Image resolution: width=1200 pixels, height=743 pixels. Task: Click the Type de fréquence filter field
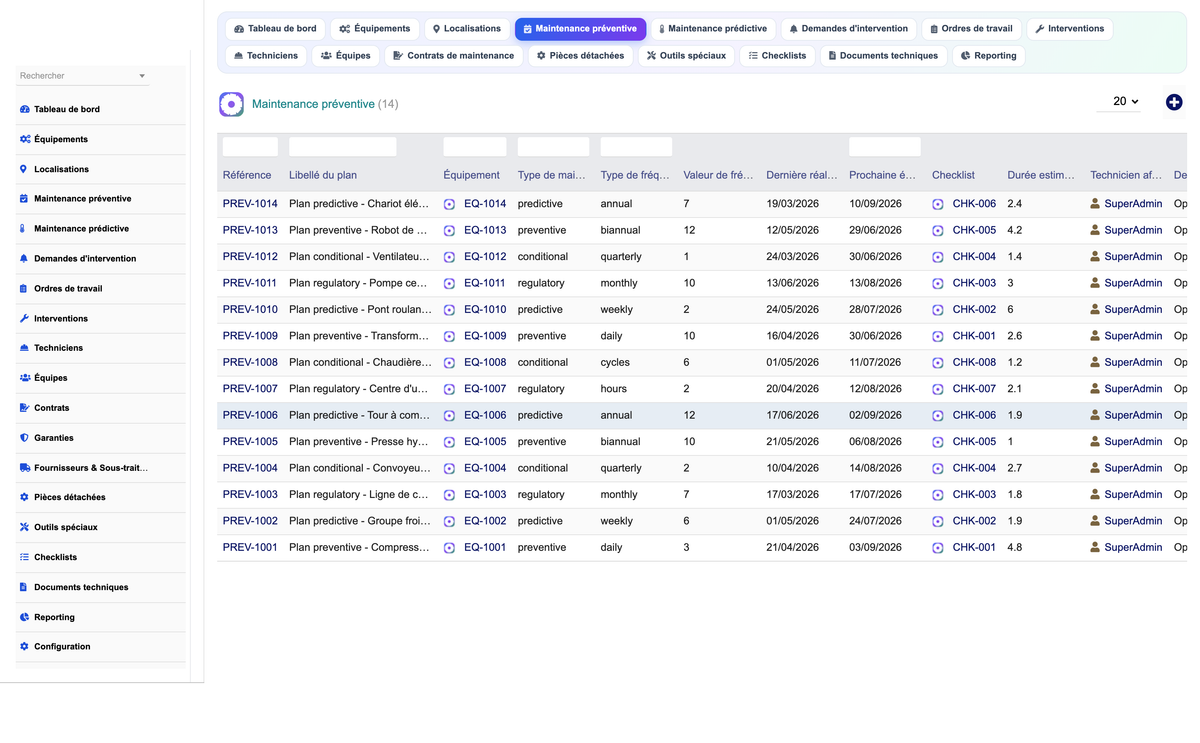pyautogui.click(x=636, y=147)
